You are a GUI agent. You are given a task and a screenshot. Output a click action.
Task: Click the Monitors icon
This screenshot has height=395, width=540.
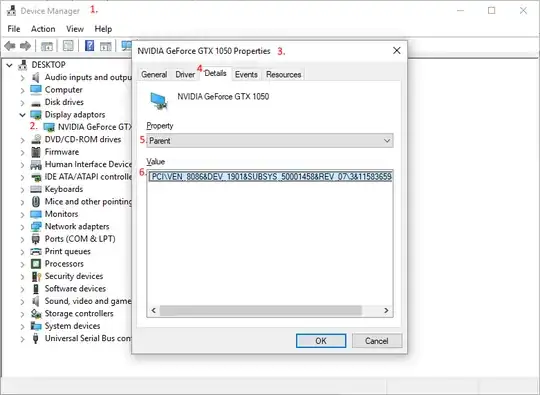coord(36,214)
